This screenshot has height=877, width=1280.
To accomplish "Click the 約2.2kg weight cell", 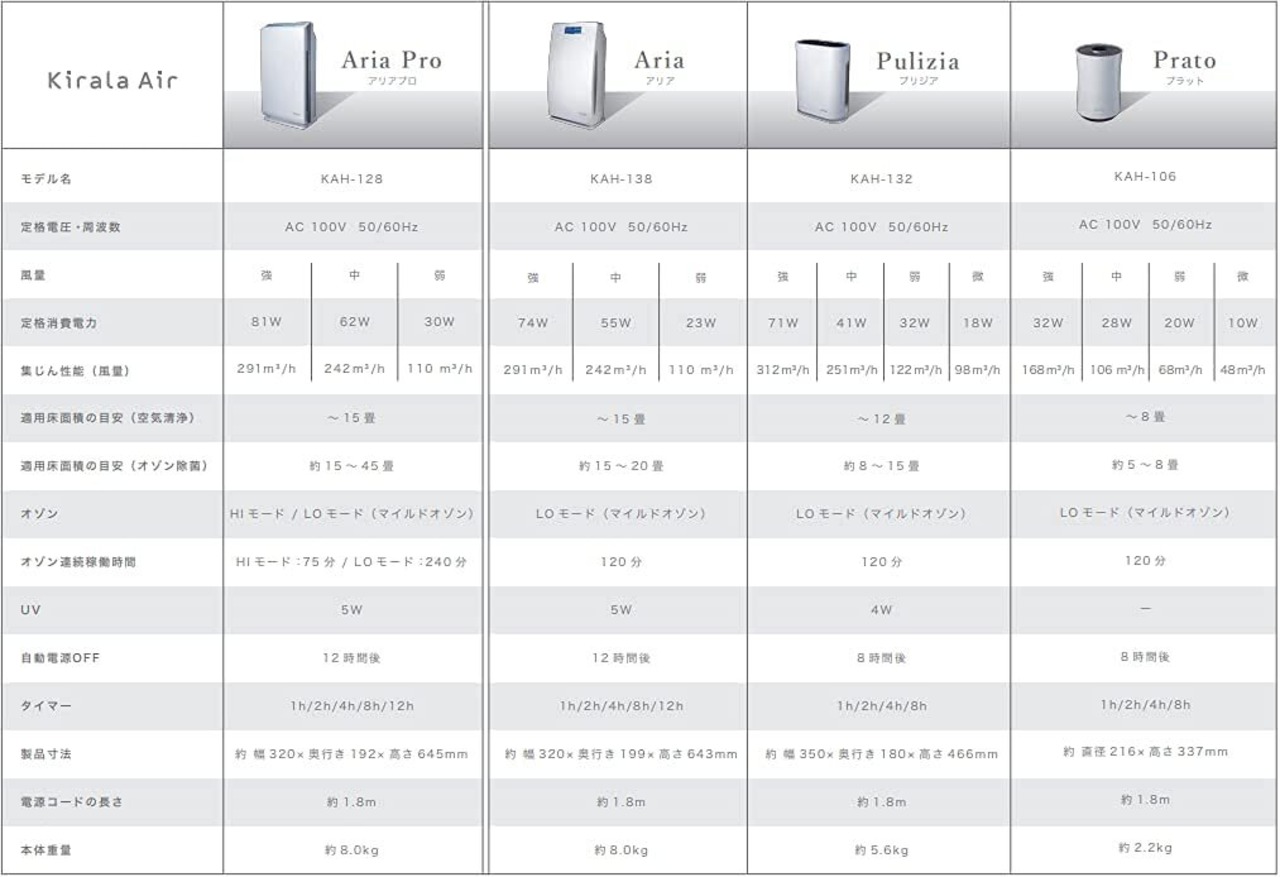I will click(1145, 848).
